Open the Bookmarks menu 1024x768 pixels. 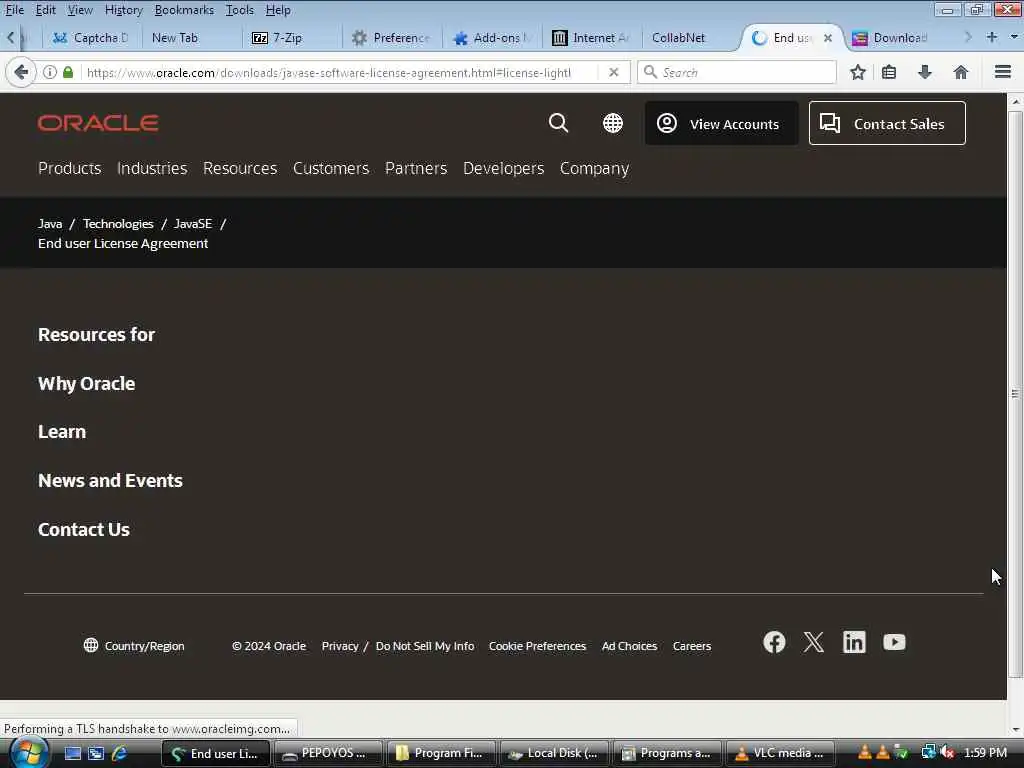(184, 10)
